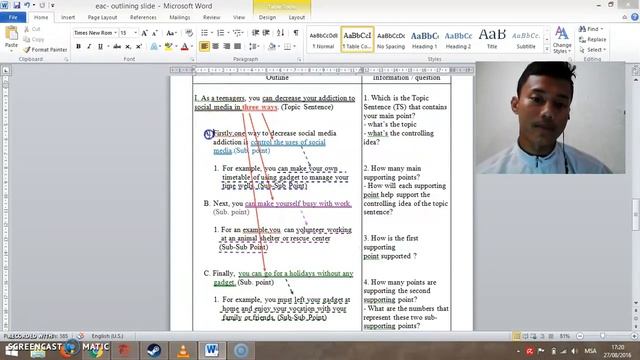Apply the Title style

coord(492,40)
